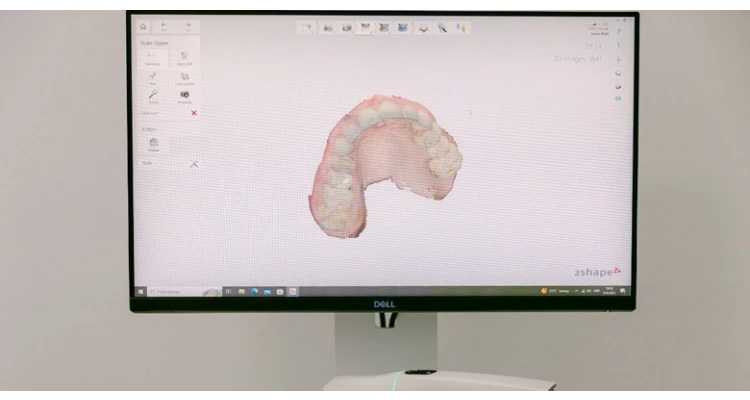Click the Analyze tool icon in left panel
Screen dimensions: 750x400
pos(153,144)
